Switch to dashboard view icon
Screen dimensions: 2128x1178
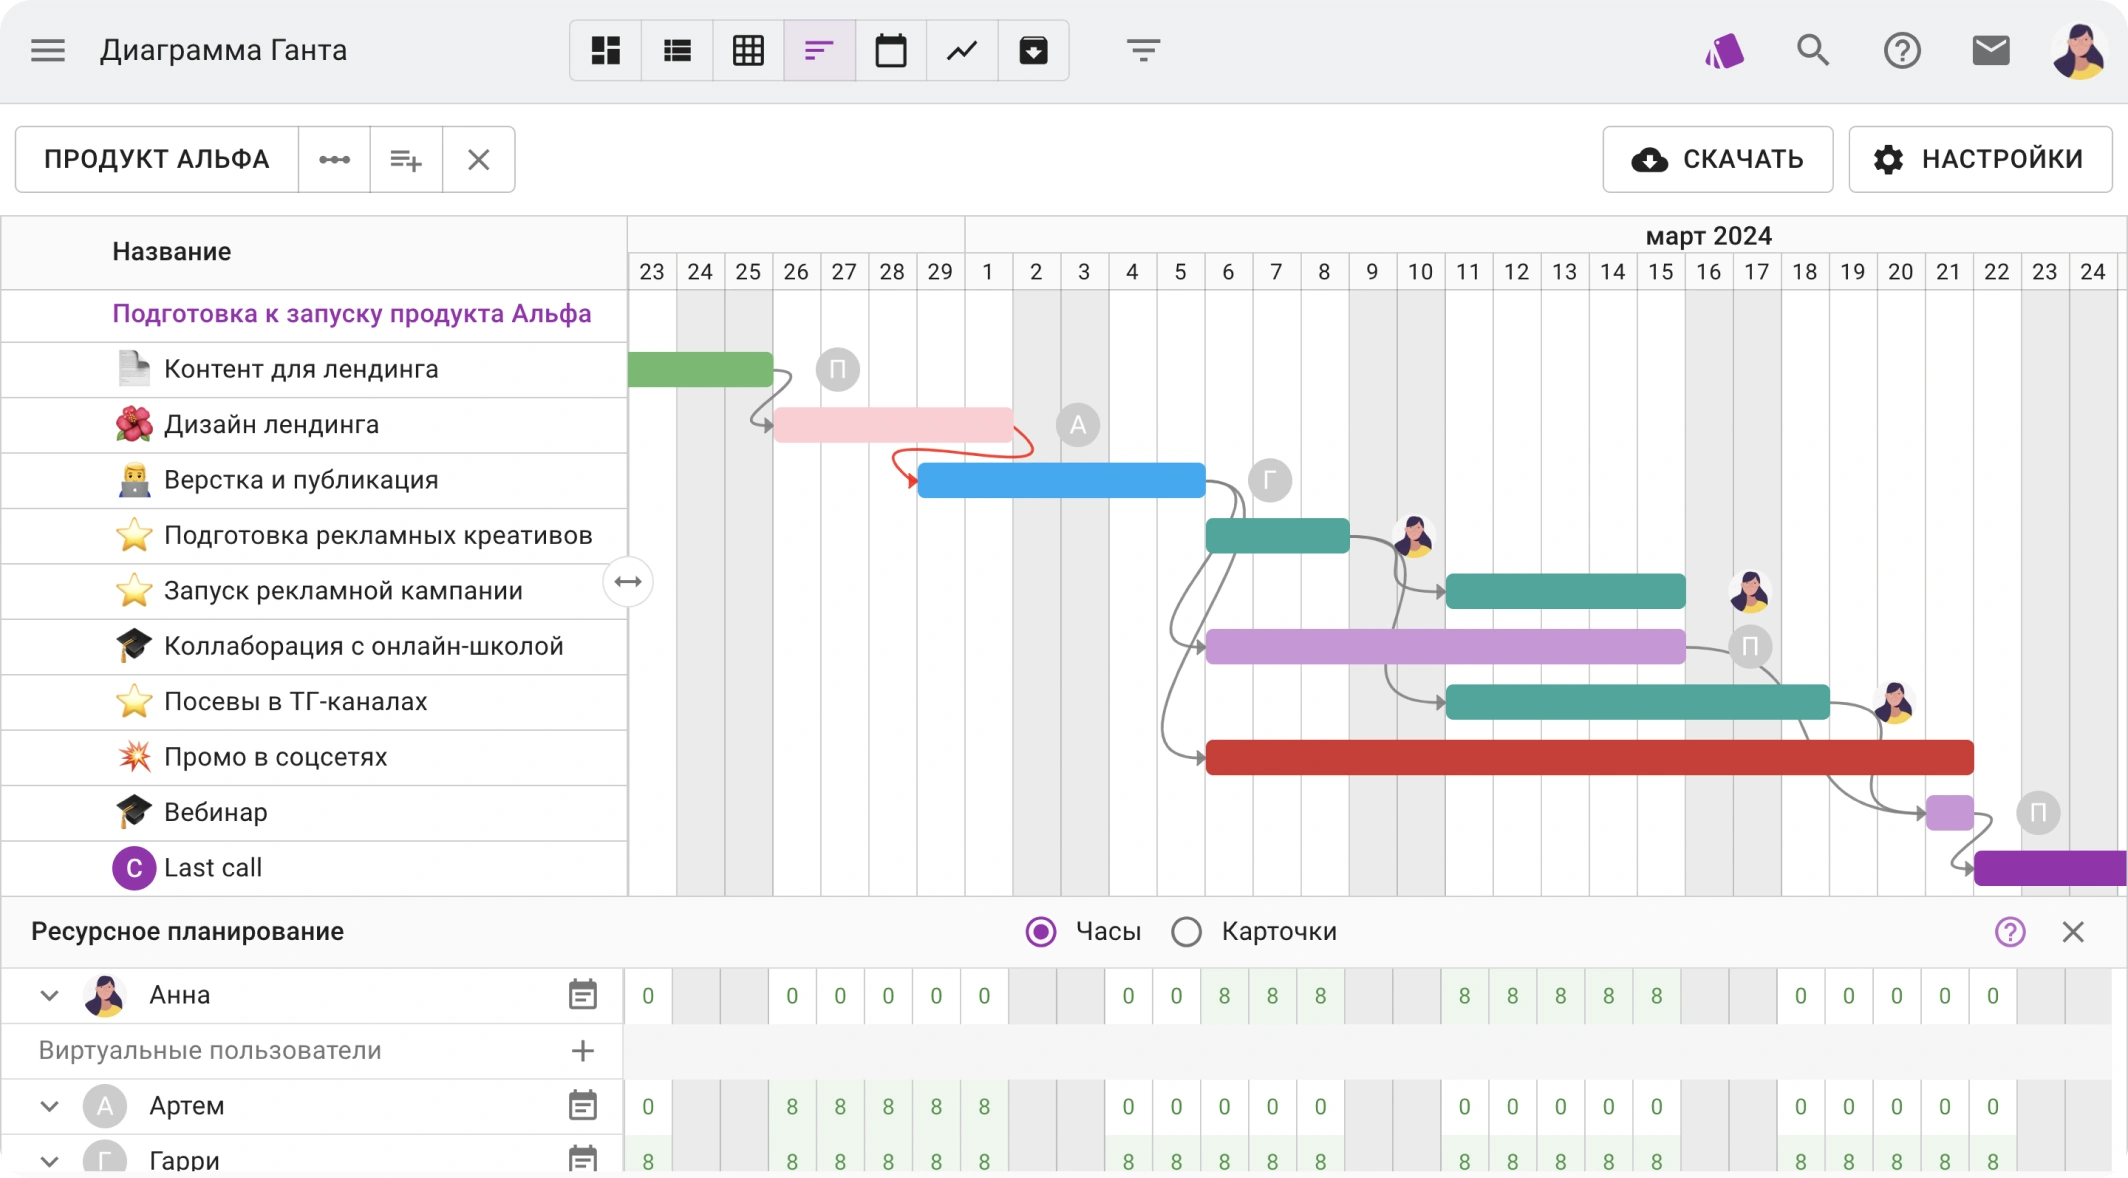(605, 50)
